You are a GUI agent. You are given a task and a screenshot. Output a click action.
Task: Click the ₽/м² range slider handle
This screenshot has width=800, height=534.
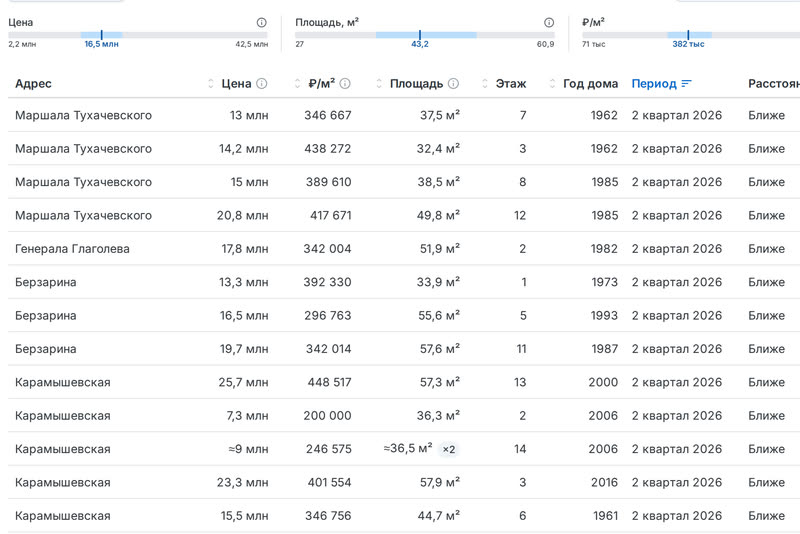click(x=688, y=35)
